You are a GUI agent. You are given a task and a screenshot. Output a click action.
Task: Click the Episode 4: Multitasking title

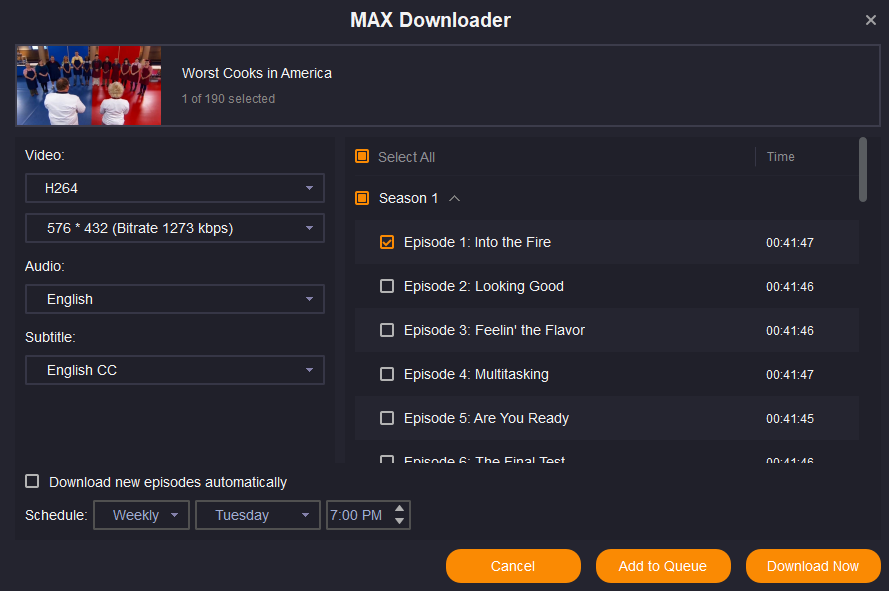[476, 374]
